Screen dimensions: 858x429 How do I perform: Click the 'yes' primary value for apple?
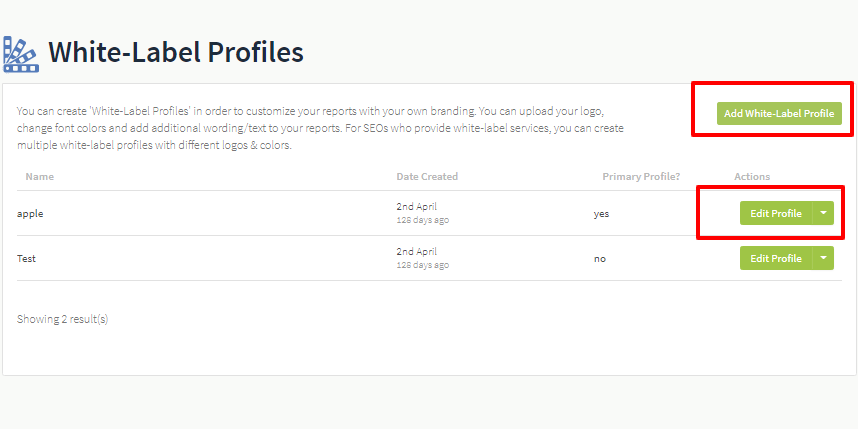[601, 214]
